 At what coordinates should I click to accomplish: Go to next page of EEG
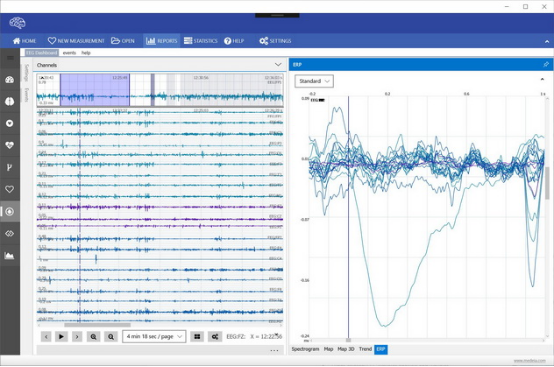(77, 337)
